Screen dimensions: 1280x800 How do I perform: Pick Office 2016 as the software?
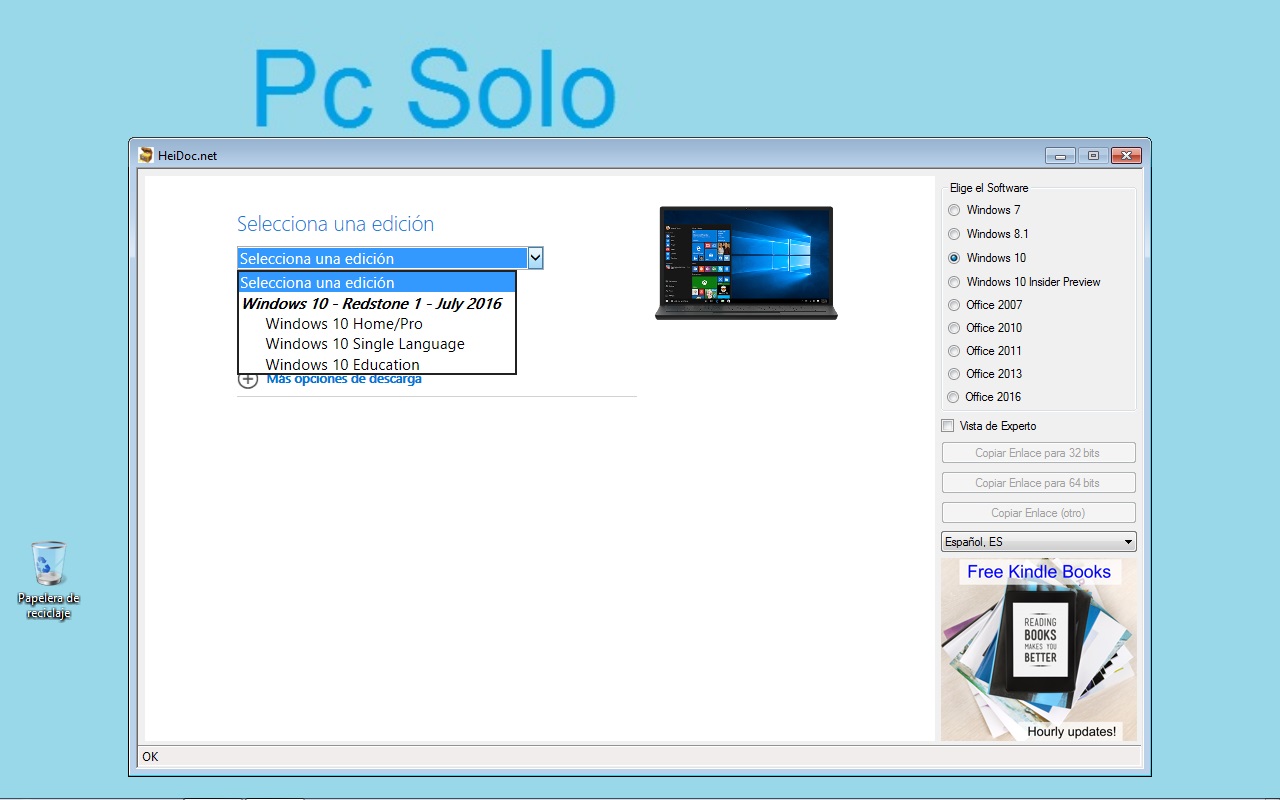pos(953,397)
